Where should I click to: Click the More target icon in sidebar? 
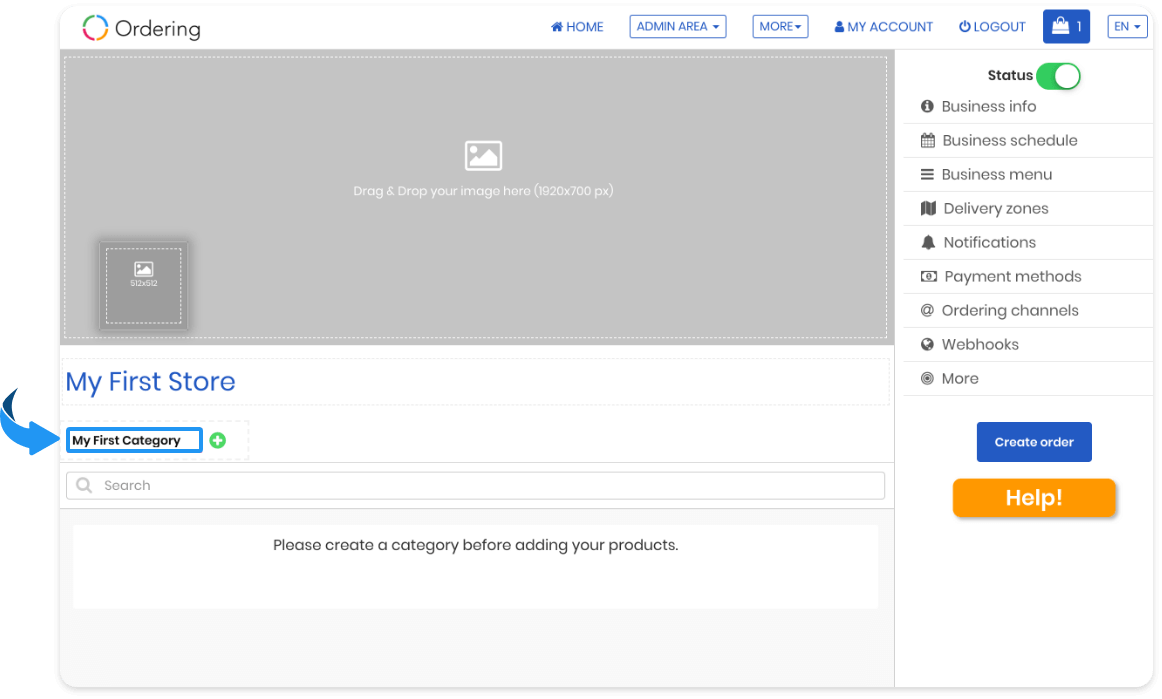pos(927,378)
